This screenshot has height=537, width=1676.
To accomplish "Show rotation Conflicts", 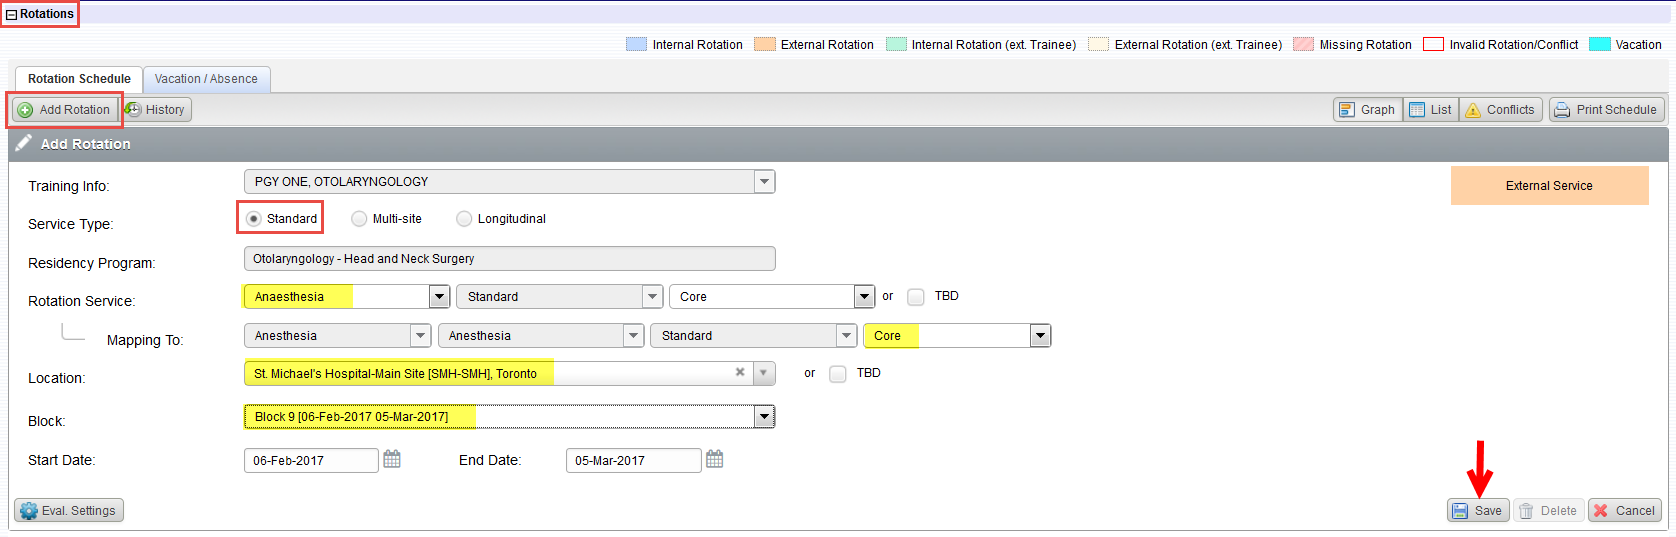I will pos(1500,110).
